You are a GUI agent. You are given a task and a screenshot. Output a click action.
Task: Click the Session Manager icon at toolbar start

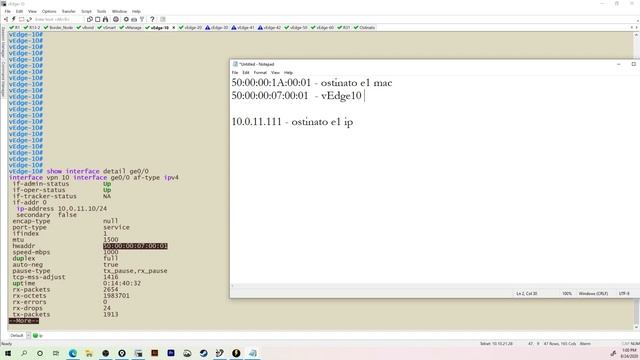pyautogui.click(x=6, y=19)
